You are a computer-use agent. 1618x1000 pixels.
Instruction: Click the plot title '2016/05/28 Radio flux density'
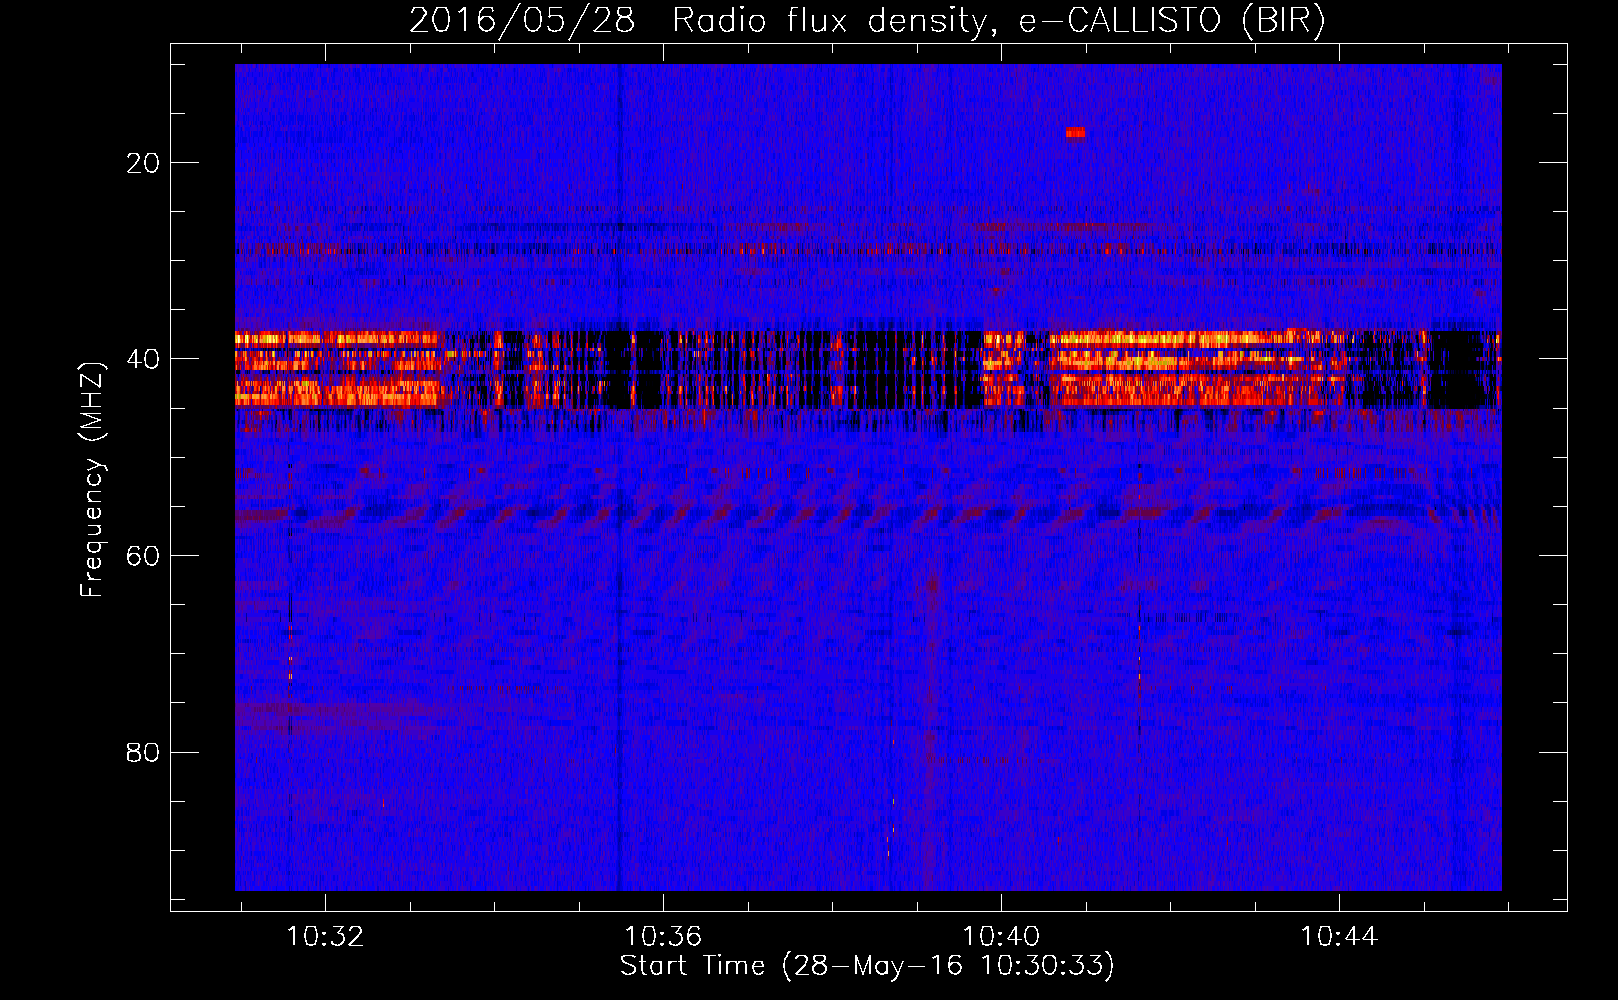pyautogui.click(x=868, y=20)
